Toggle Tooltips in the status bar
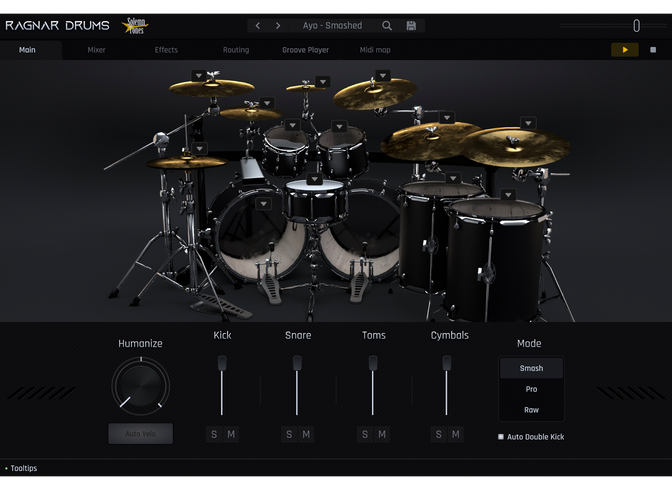Screen dimensions: 672x490 pyautogui.click(x=21, y=468)
